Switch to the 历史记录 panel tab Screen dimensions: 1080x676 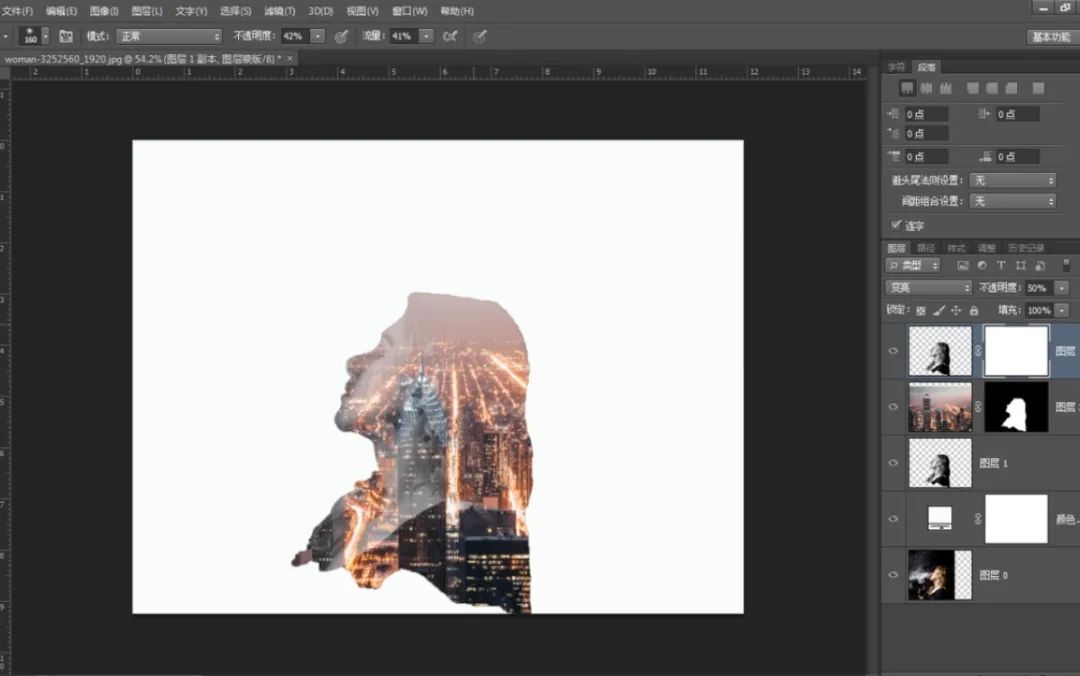pos(1026,248)
